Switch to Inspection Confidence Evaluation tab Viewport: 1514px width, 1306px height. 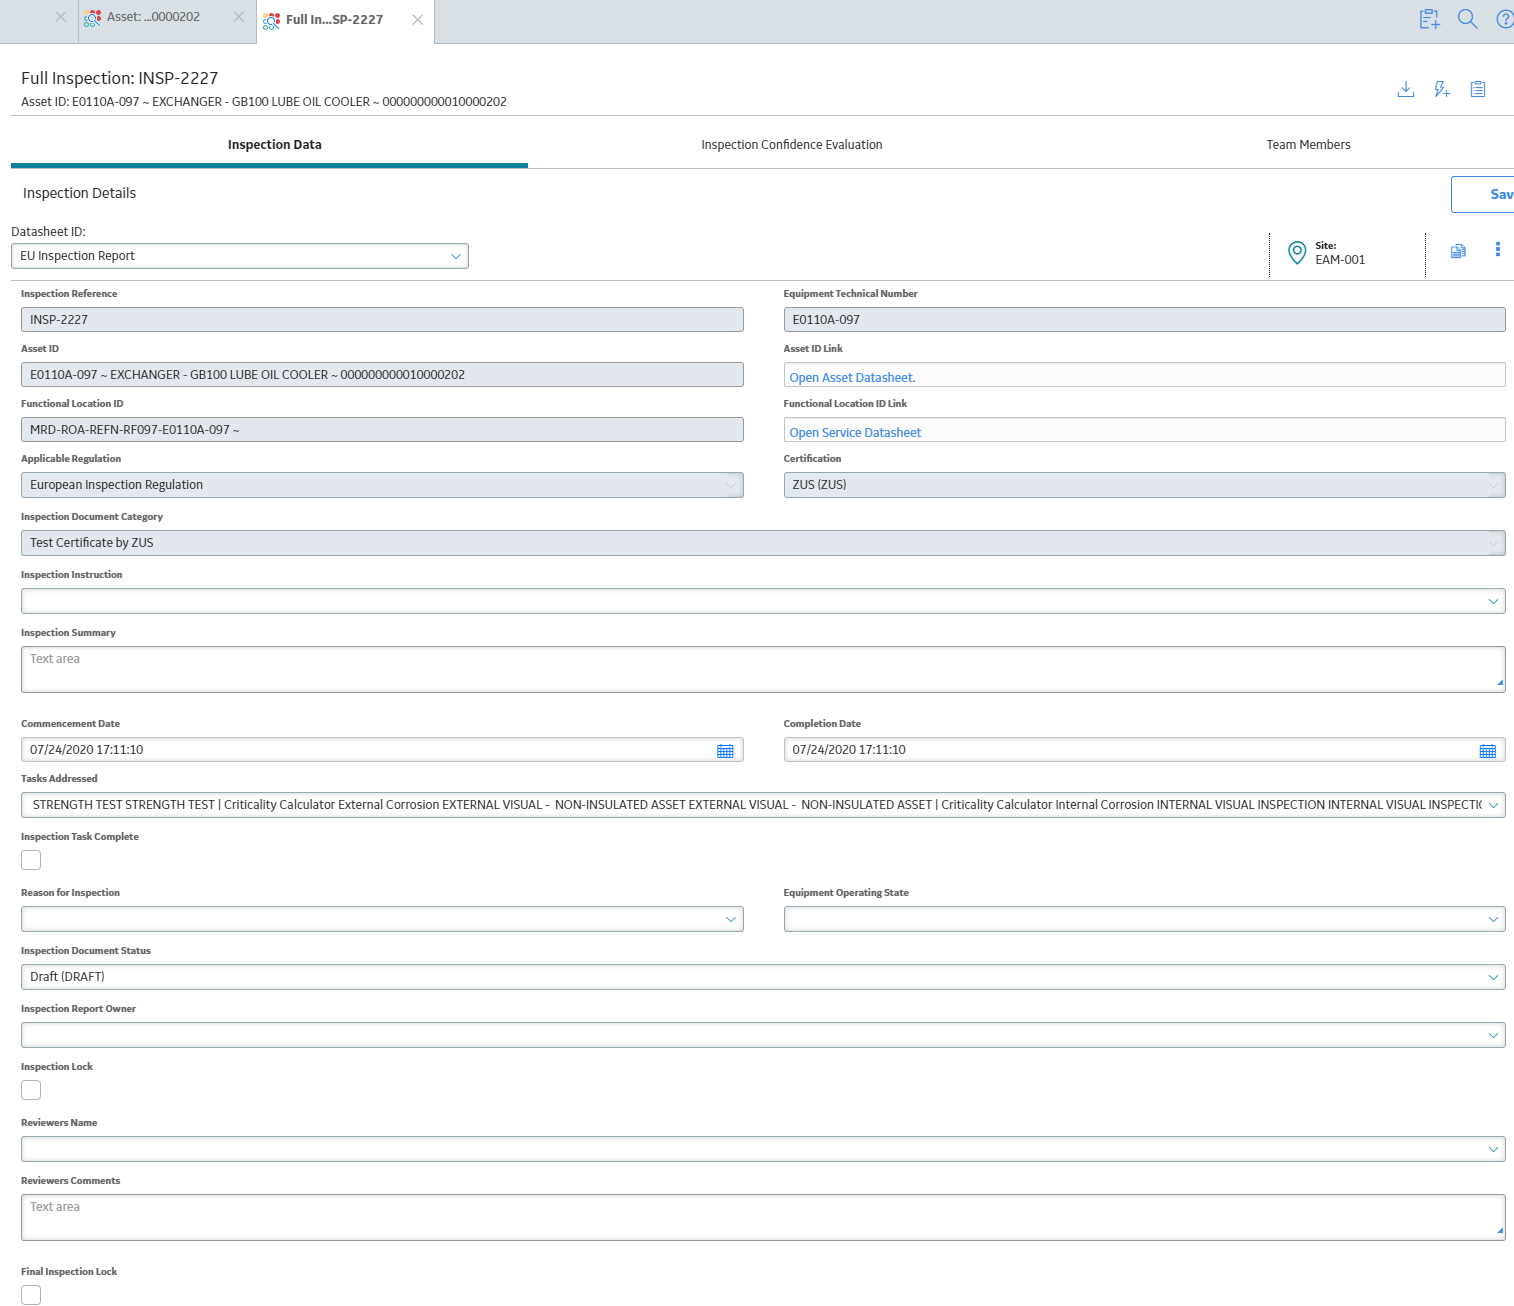pos(792,145)
